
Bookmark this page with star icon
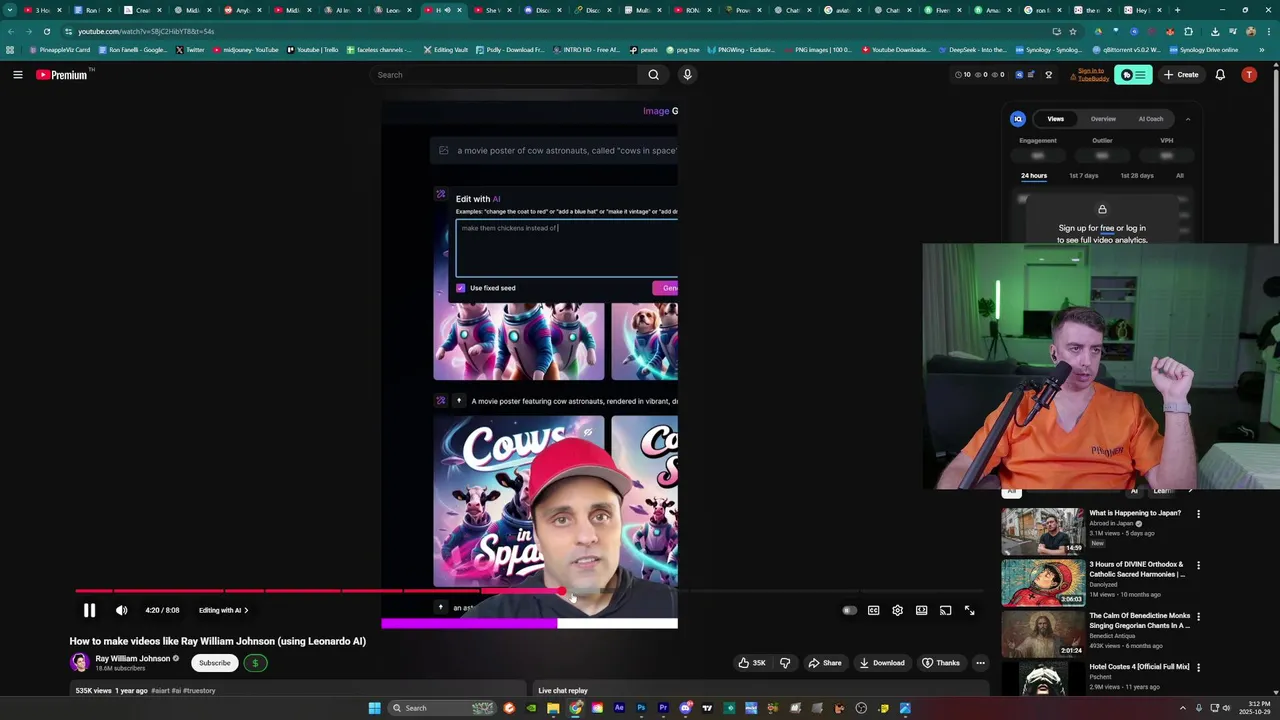point(1073,31)
